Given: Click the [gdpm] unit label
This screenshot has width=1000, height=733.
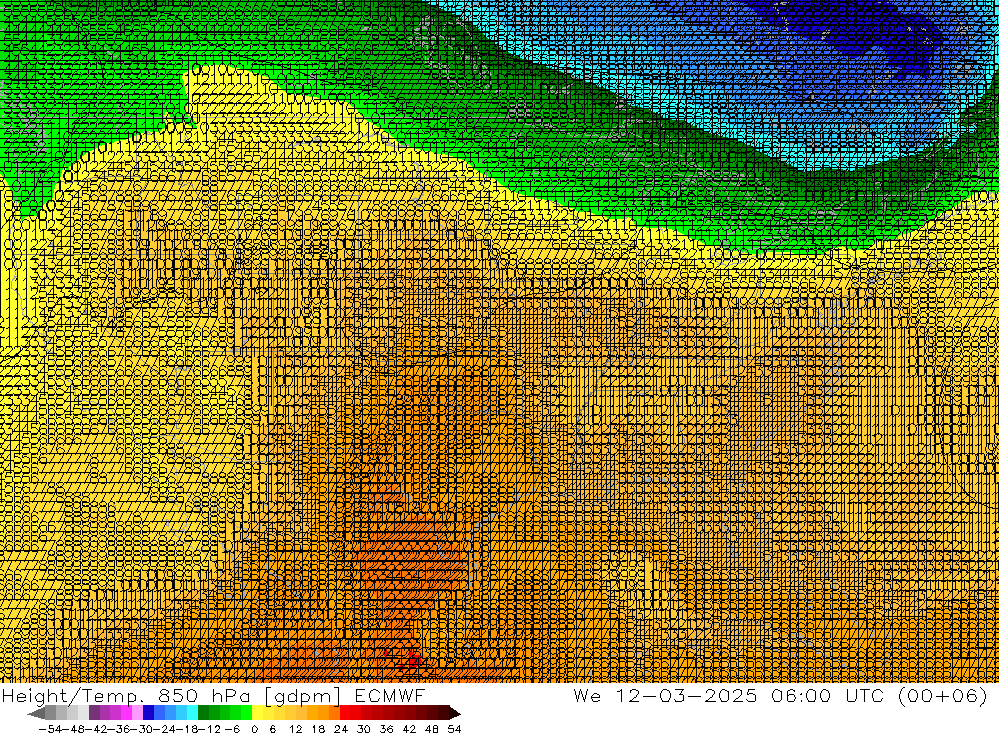Looking at the screenshot, I should click(x=302, y=695).
